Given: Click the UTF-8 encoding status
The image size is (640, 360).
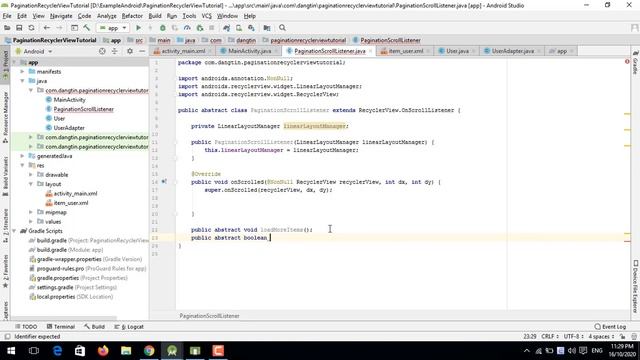Looking at the screenshot, I should [573, 336].
